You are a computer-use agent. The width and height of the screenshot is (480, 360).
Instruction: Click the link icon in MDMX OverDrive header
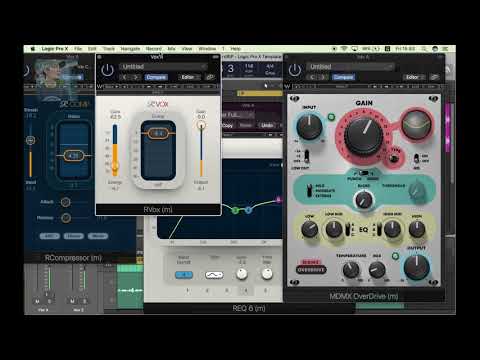pos(434,77)
